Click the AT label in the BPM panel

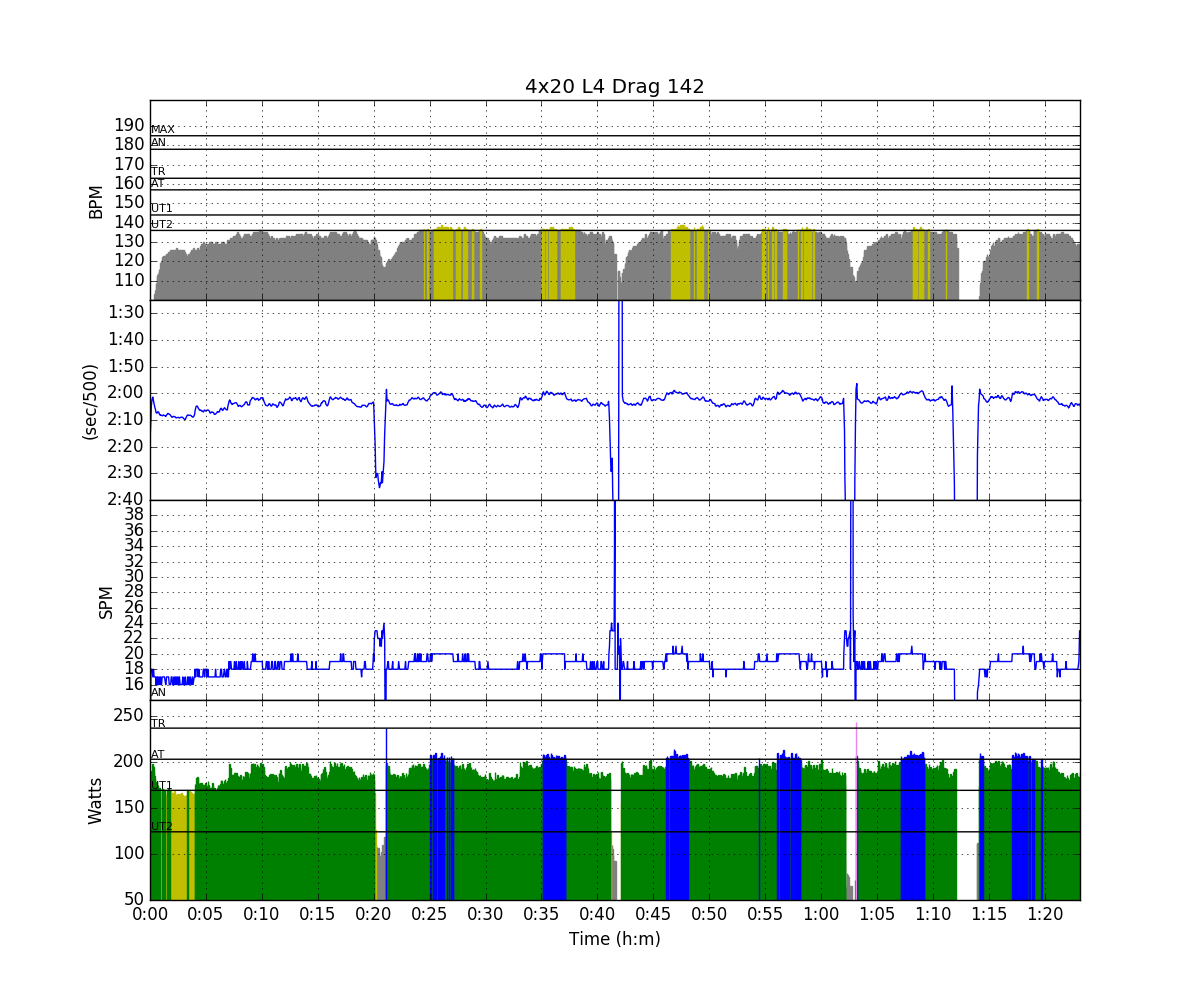pyautogui.click(x=158, y=184)
